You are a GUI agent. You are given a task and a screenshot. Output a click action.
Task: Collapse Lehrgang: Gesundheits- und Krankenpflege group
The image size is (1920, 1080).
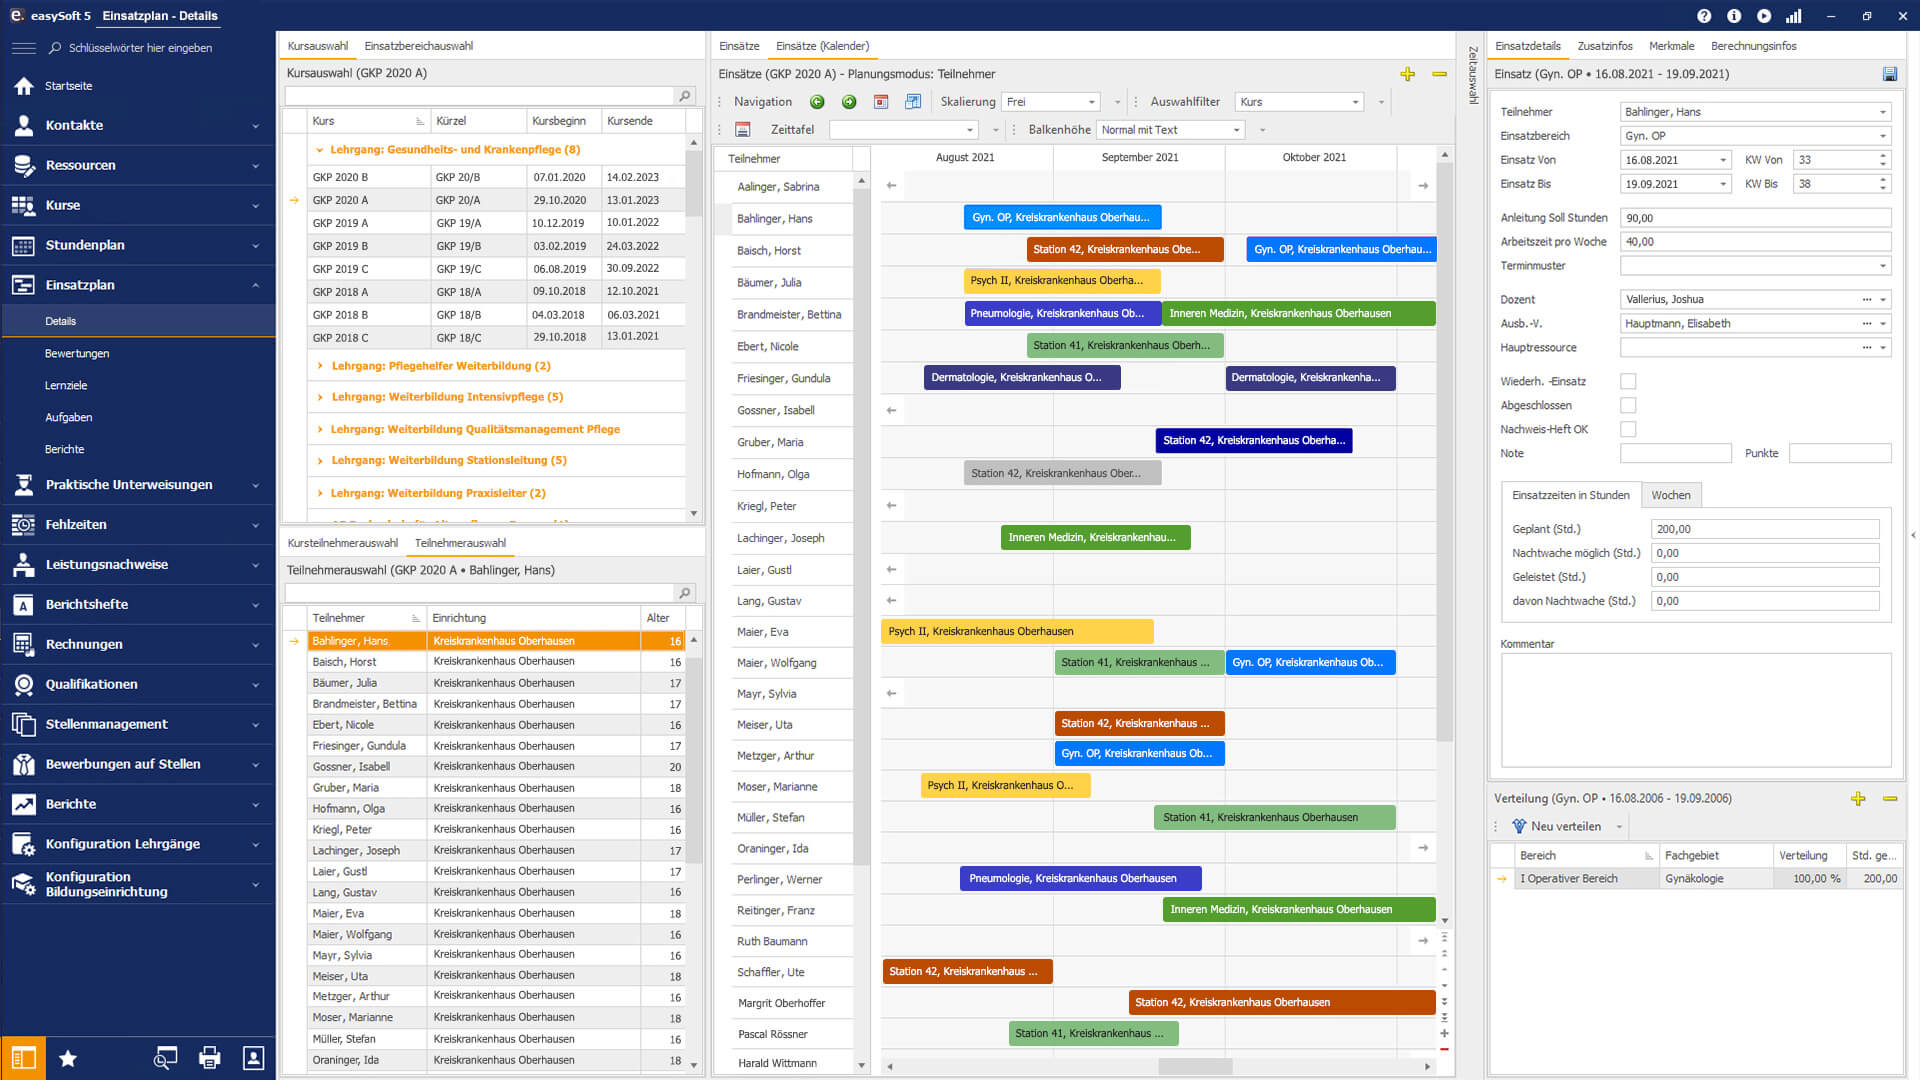click(319, 150)
